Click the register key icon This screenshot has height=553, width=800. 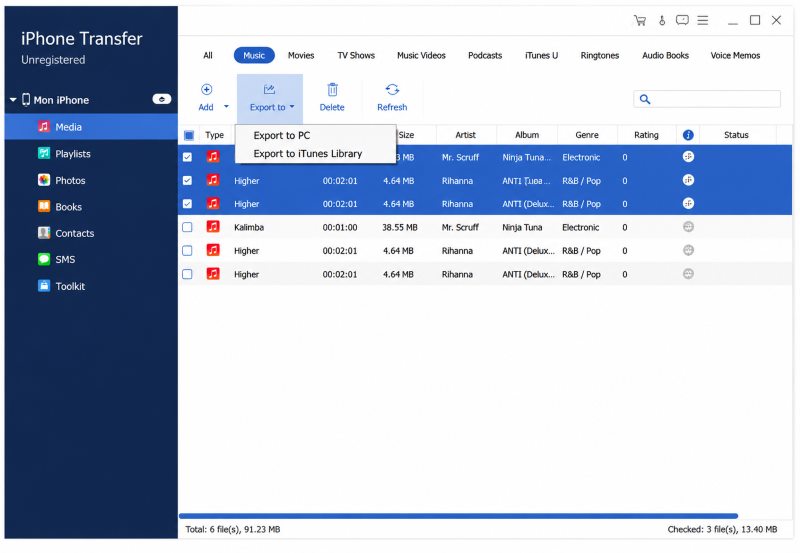(x=662, y=20)
